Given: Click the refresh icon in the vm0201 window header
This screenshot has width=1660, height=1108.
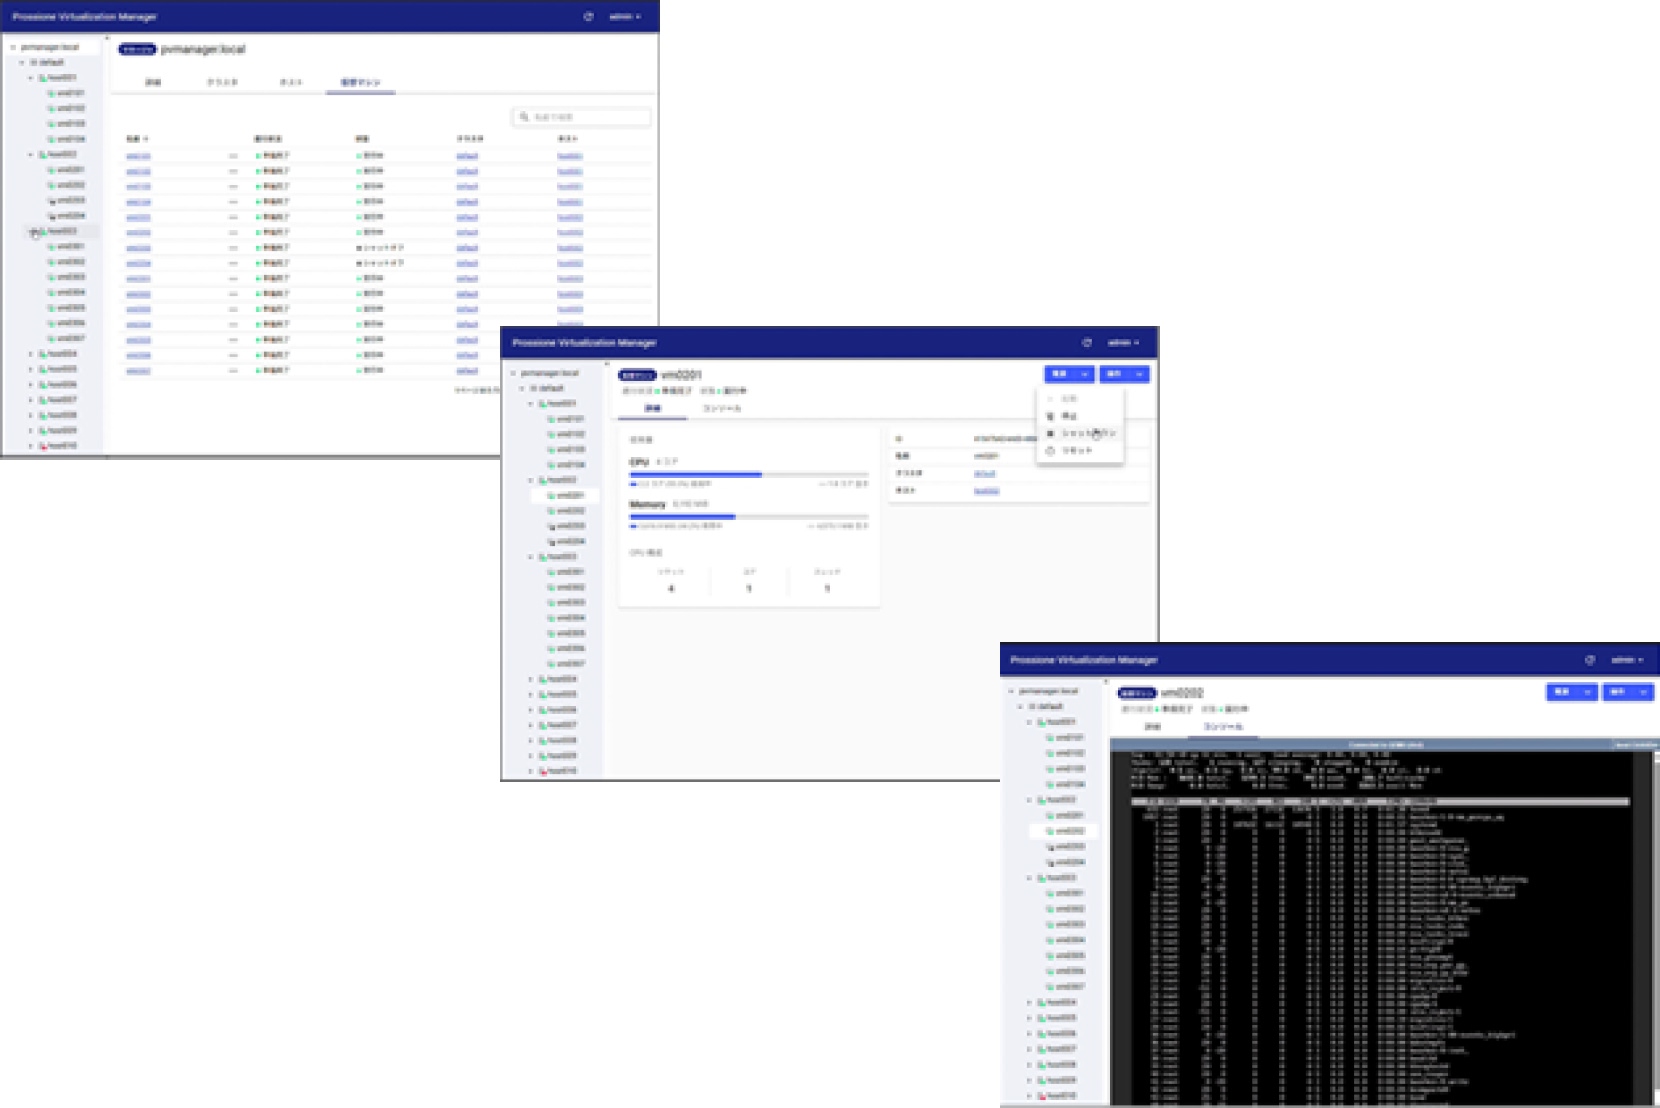Looking at the screenshot, I should pyautogui.click(x=1087, y=343).
